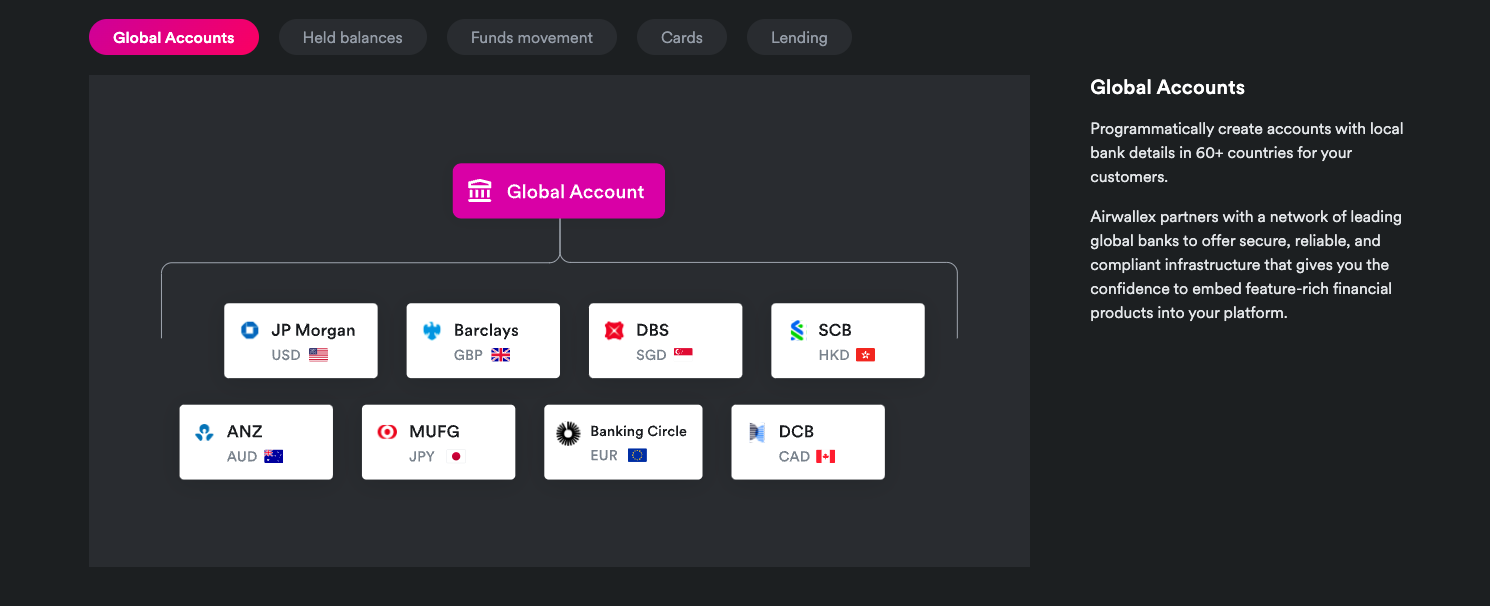Click the bank building icon in Global Account
This screenshot has width=1490, height=606.
(x=480, y=191)
